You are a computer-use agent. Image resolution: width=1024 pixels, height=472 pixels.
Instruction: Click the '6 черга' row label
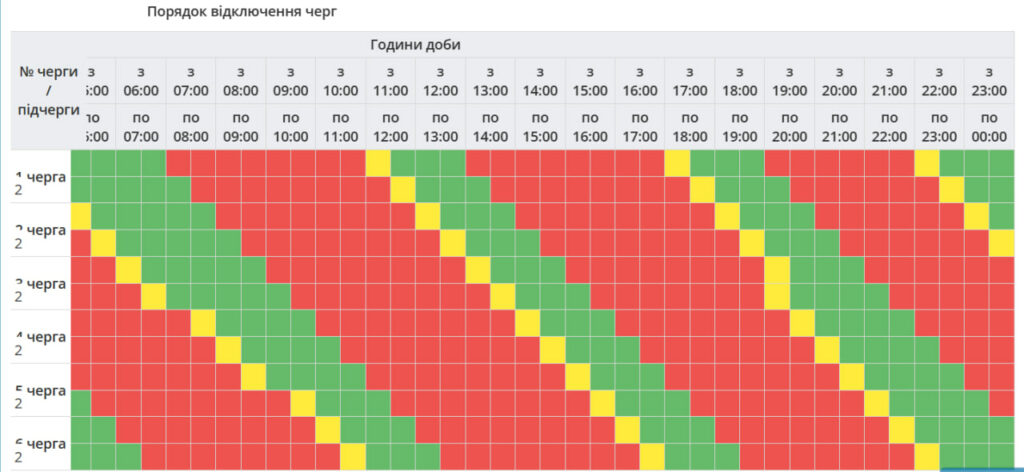pos(41,443)
